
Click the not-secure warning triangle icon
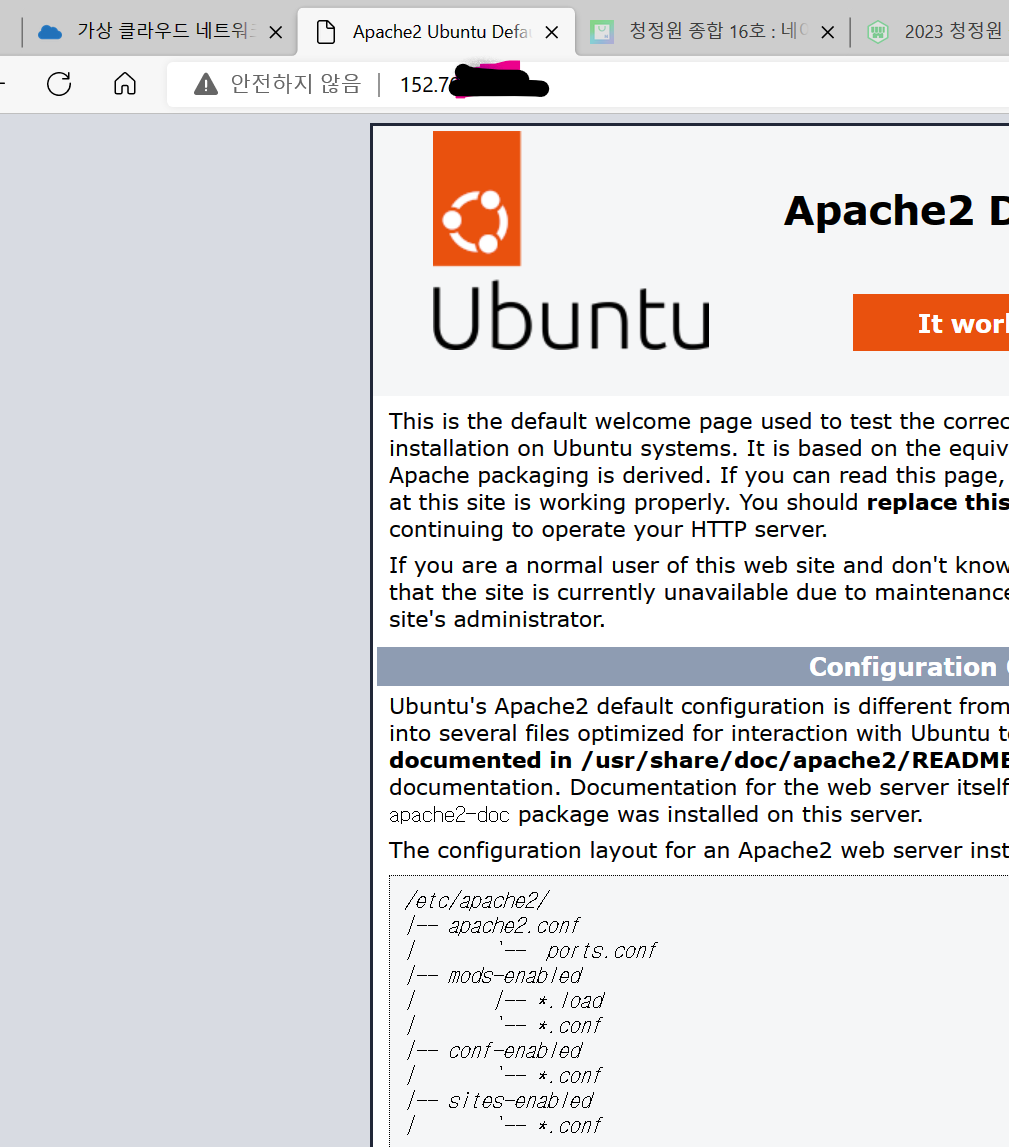pos(206,85)
